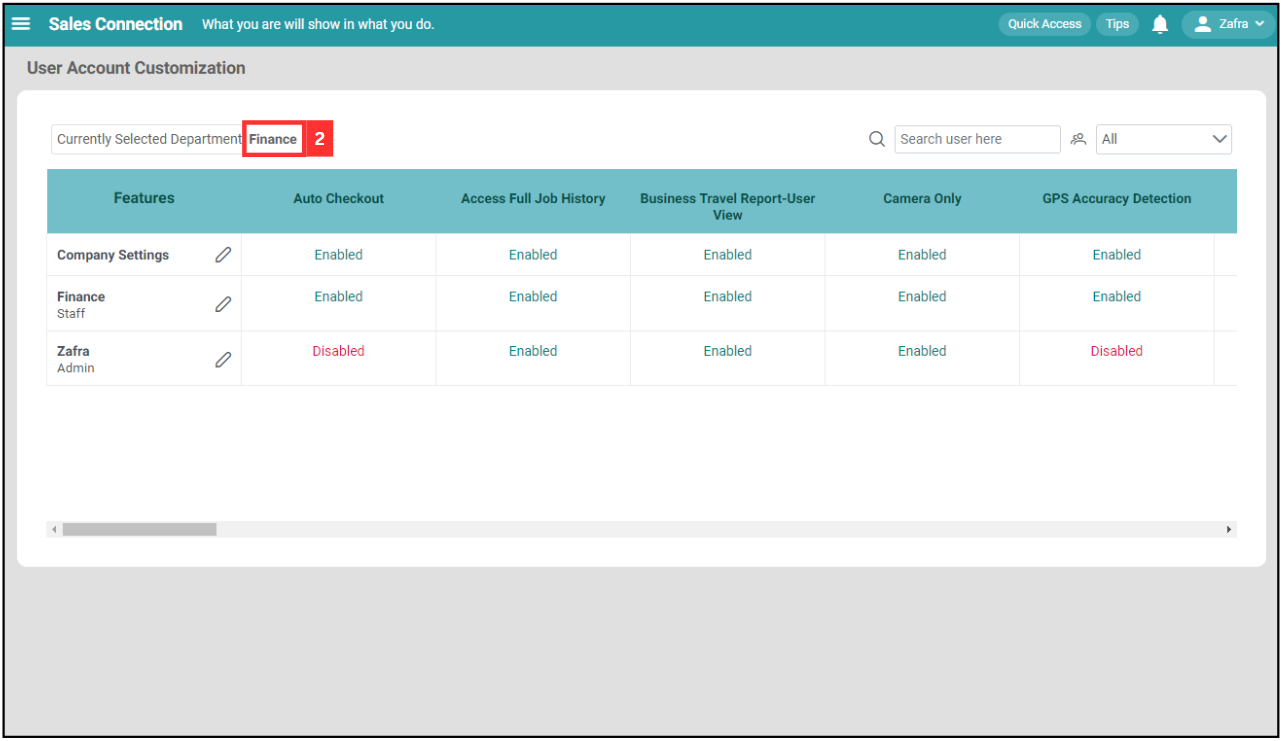Image resolution: width=1283 pixels, height=741 pixels.
Task: Click the Features column header
Action: [144, 198]
